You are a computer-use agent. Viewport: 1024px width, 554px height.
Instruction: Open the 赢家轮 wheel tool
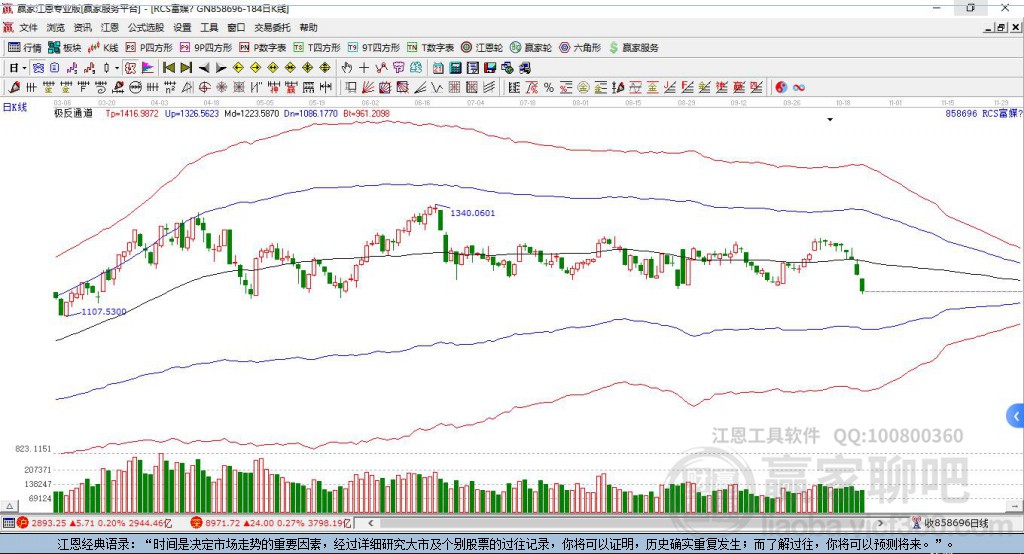(531, 48)
